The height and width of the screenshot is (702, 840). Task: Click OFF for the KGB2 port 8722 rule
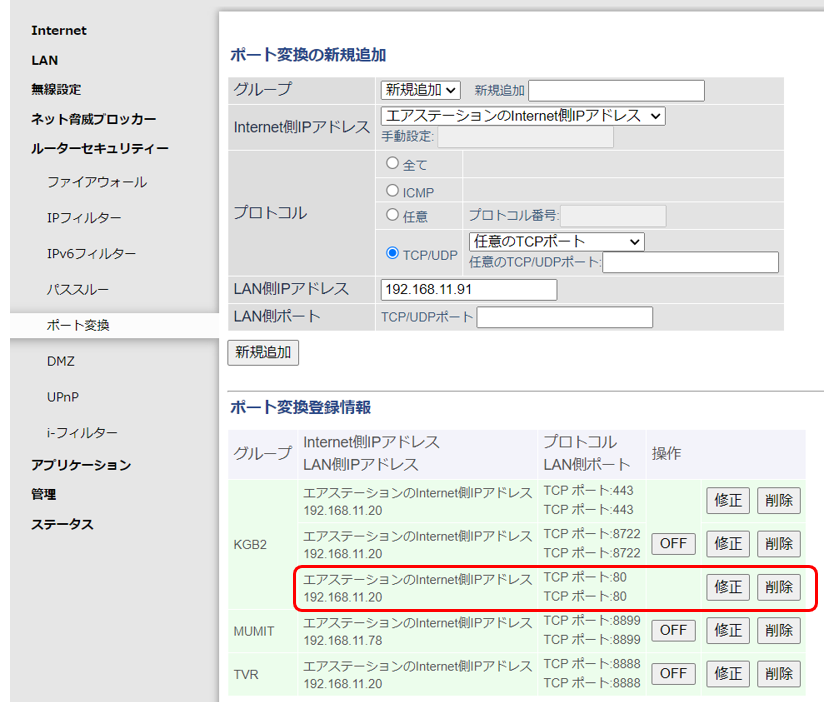(x=673, y=544)
